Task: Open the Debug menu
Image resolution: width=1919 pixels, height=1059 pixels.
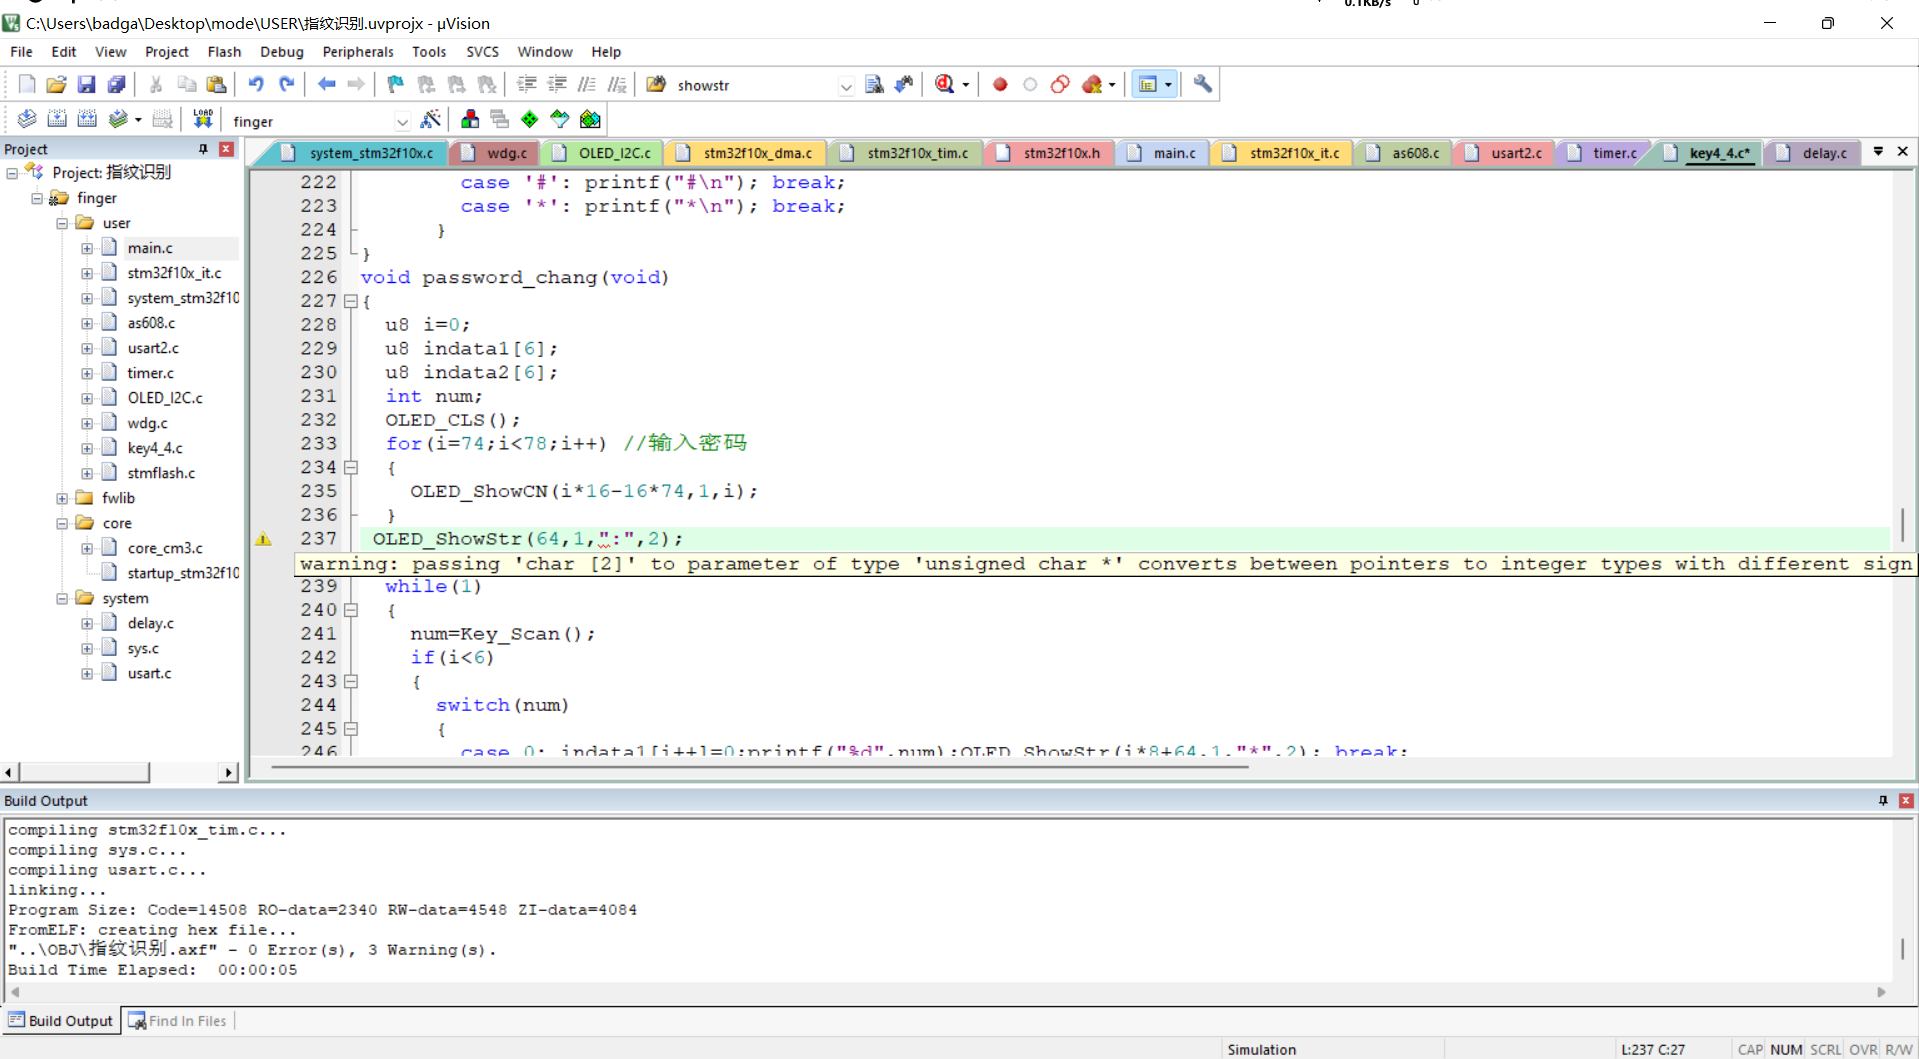Action: 282,52
